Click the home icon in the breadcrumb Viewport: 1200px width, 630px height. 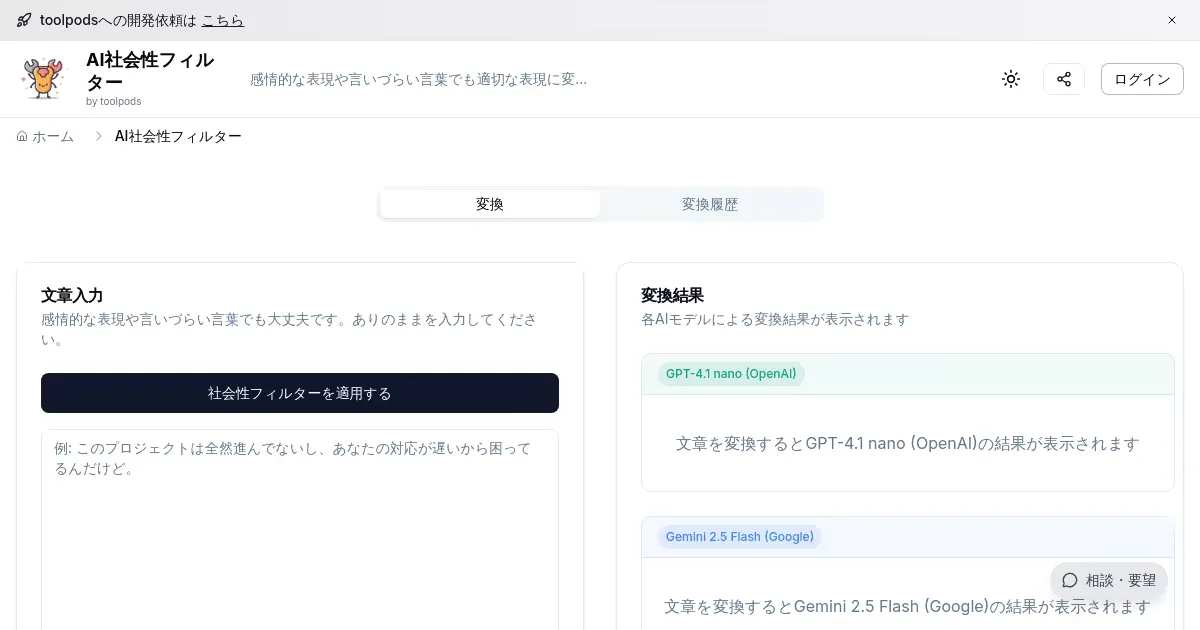pyautogui.click(x=22, y=136)
